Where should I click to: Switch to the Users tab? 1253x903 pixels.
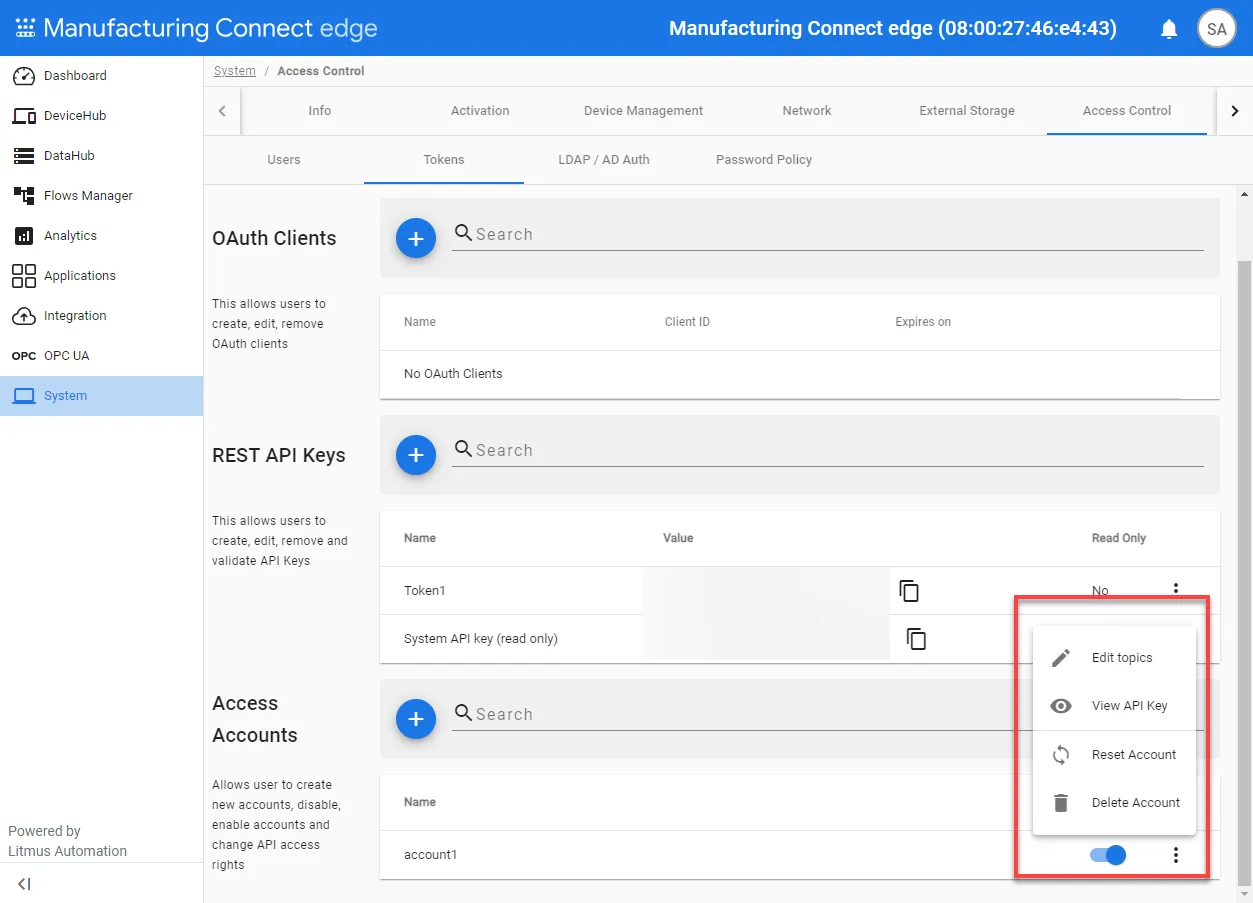[x=284, y=160]
